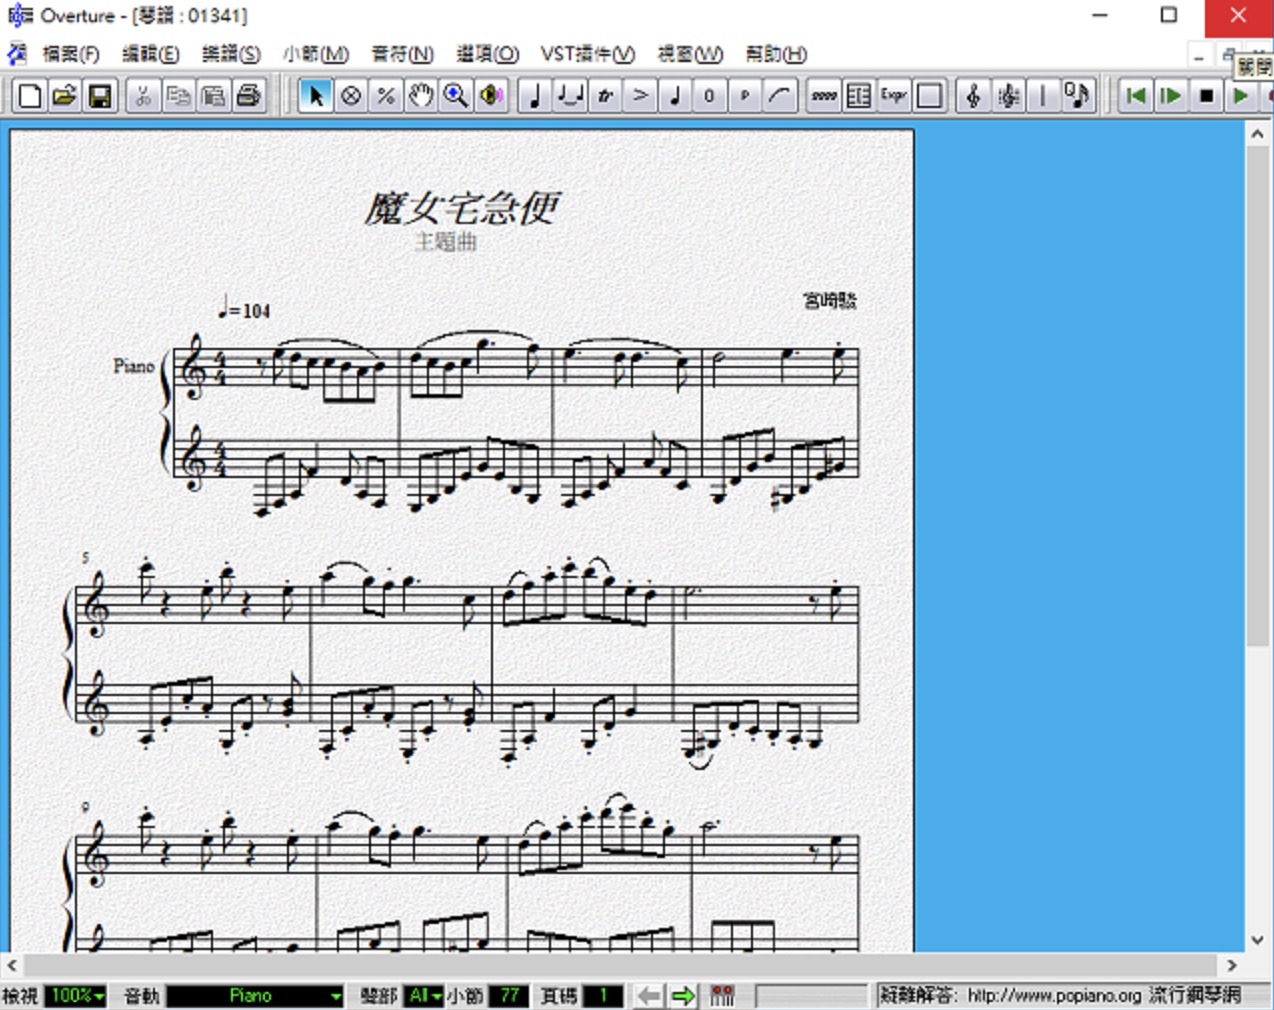Click the cut scissors icon
1274x1010 pixels.
pos(143,96)
